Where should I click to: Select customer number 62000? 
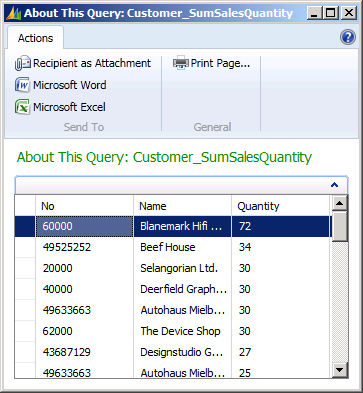(x=84, y=331)
